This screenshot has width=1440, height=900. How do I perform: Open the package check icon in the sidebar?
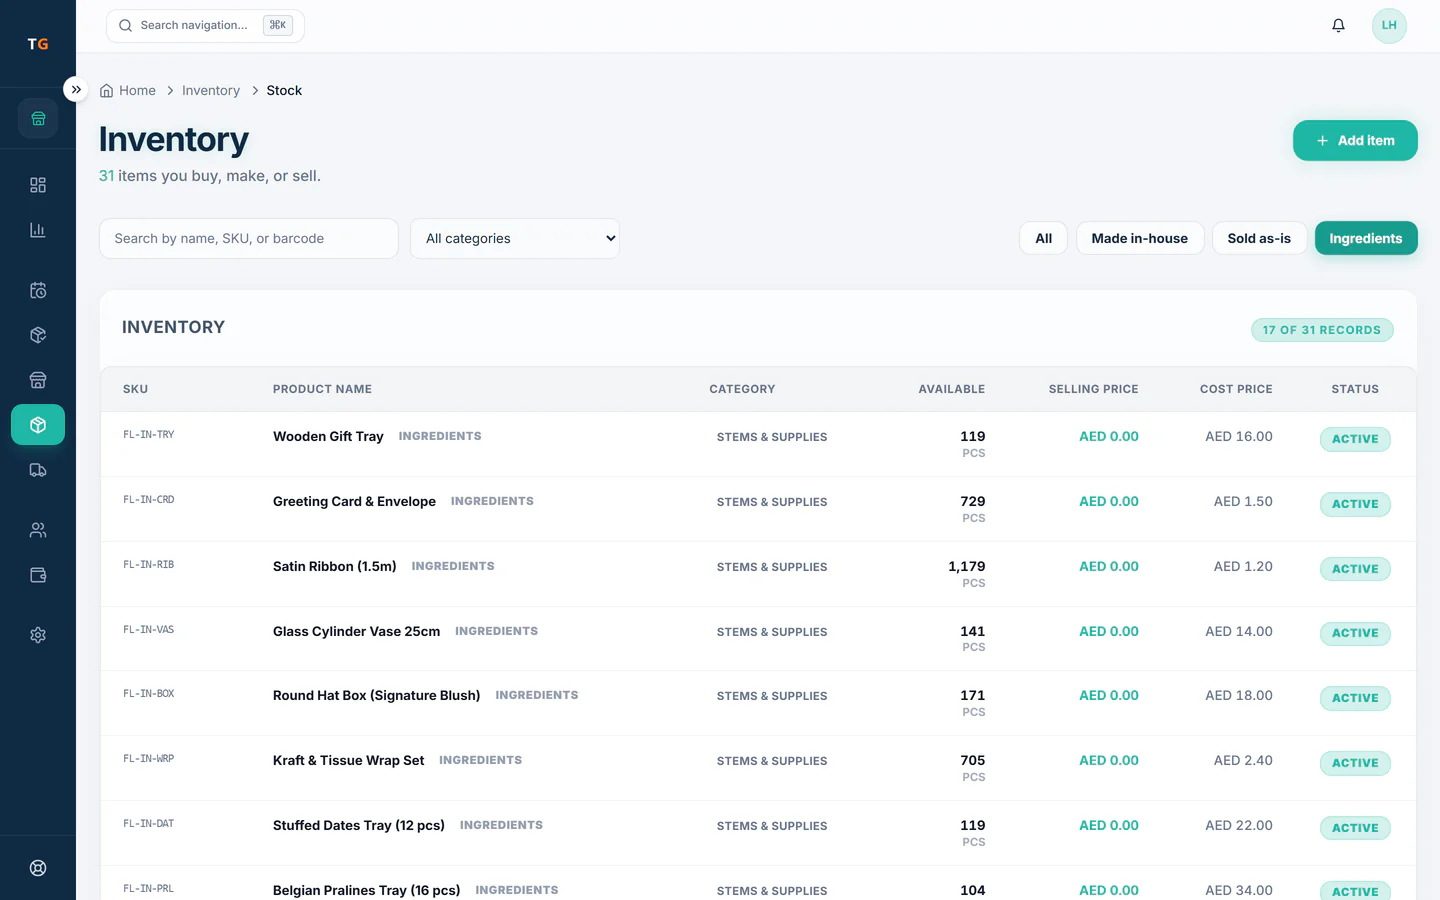pos(38,335)
